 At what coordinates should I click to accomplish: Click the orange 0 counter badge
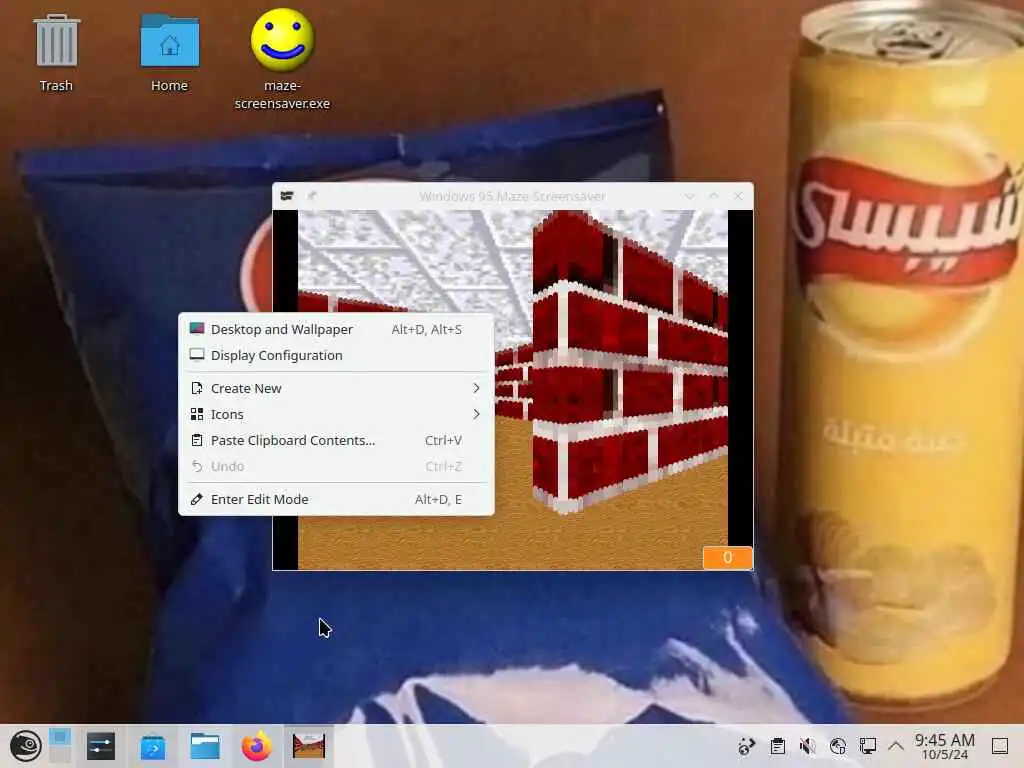coord(728,558)
